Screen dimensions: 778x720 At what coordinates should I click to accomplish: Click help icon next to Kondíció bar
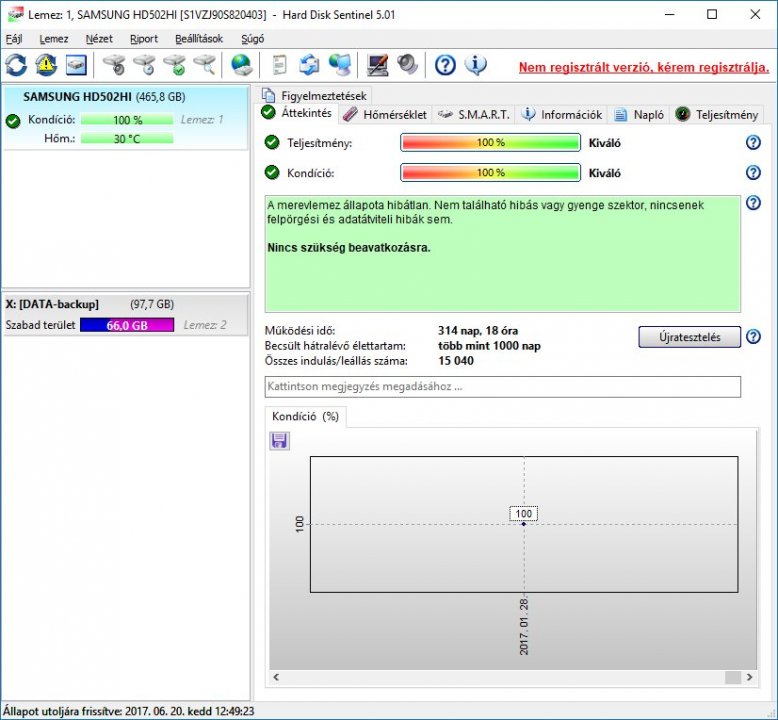coord(753,173)
